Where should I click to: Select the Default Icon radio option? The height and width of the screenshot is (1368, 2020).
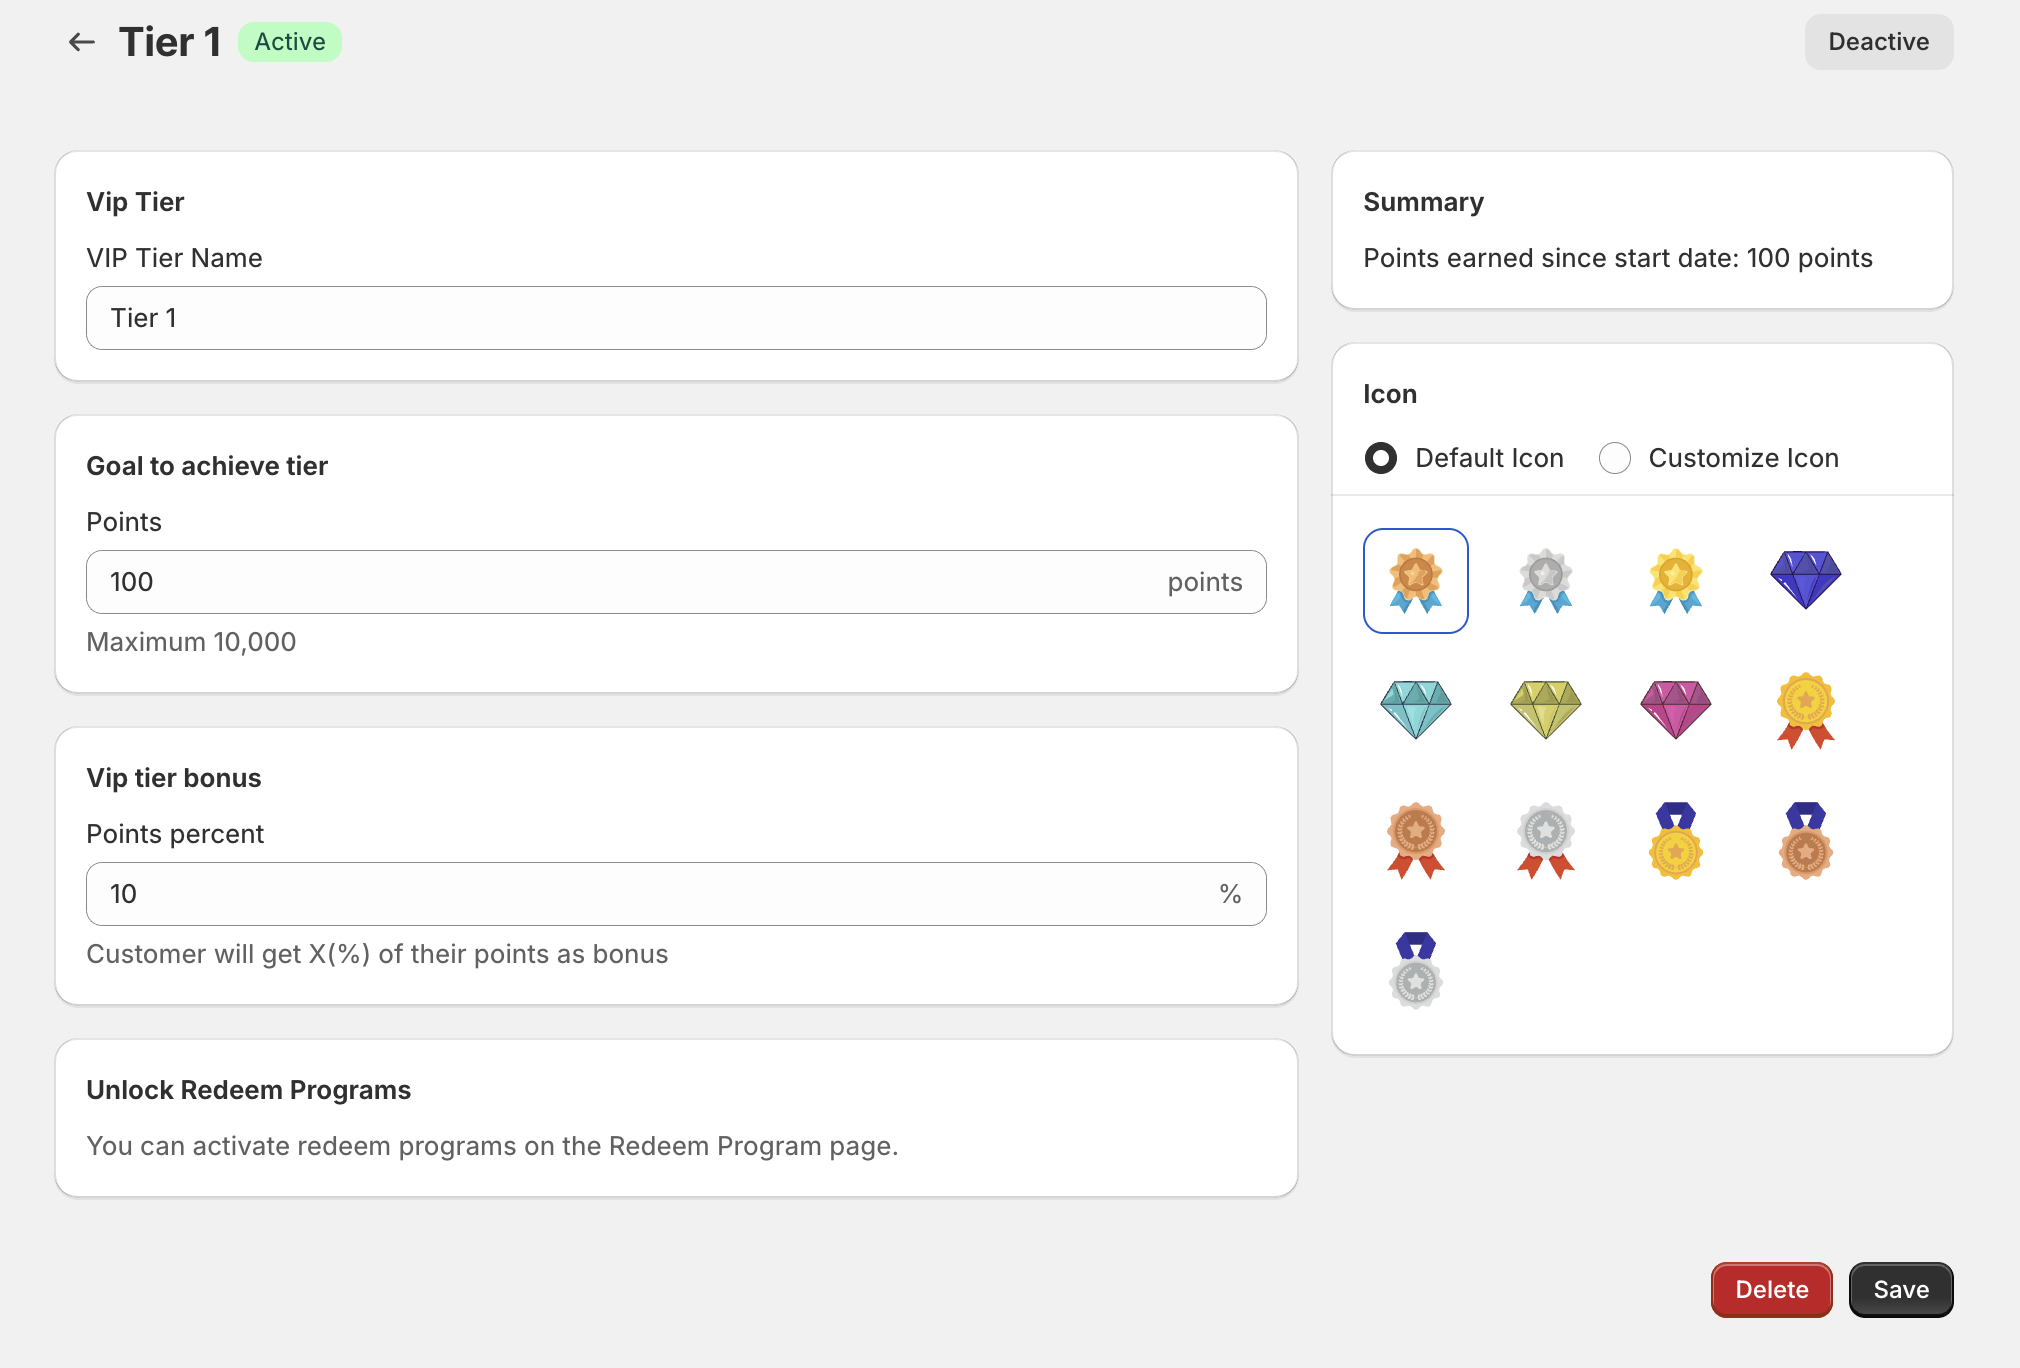coord(1381,458)
